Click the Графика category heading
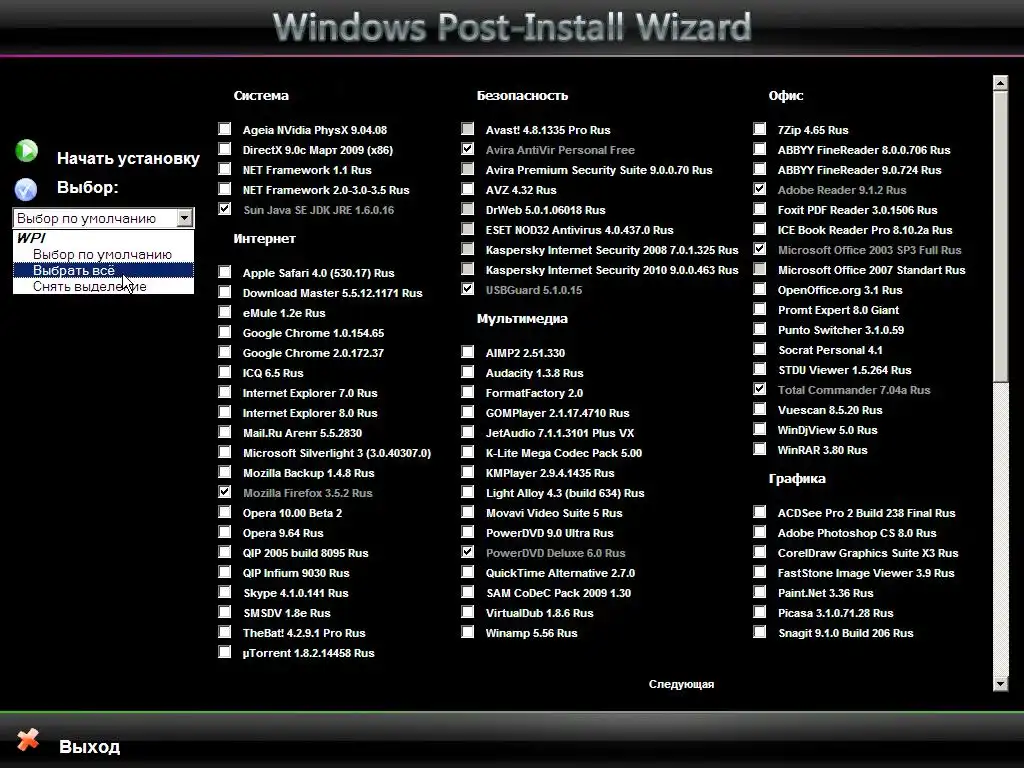Image resolution: width=1024 pixels, height=768 pixels. (797, 479)
